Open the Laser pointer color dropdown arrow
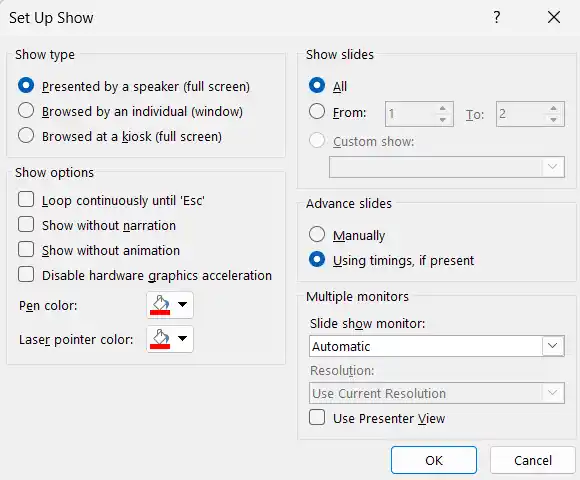The width and height of the screenshot is (580, 480). tap(182, 338)
